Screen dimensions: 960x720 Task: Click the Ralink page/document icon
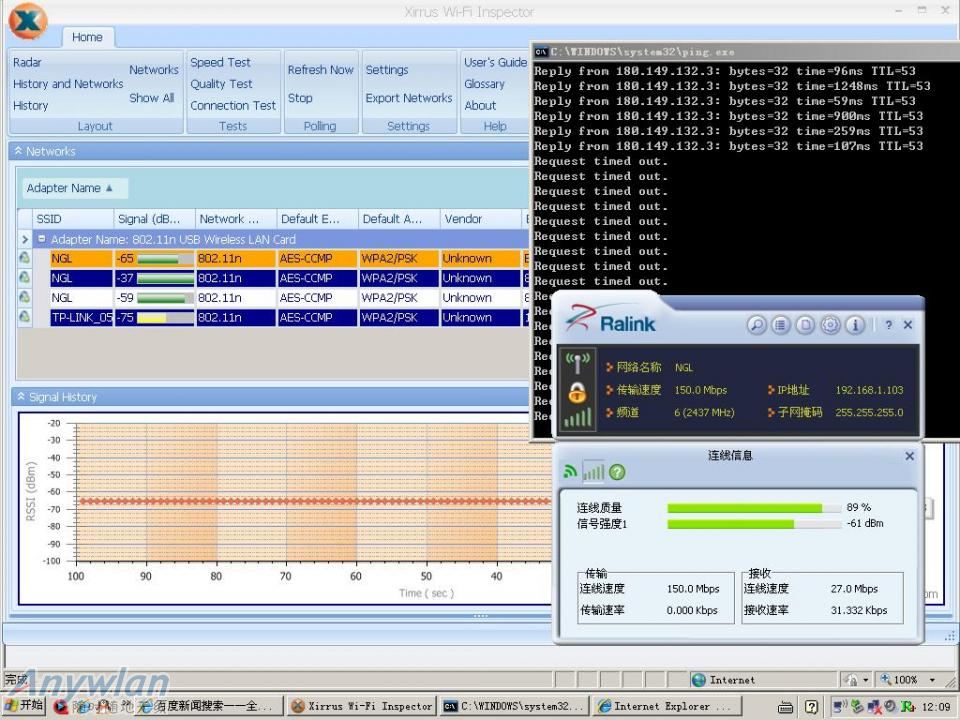point(805,324)
